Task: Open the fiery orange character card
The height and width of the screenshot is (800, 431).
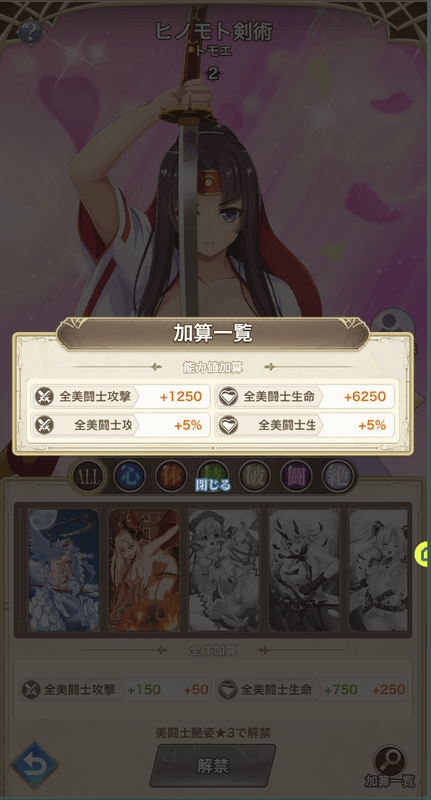Action: tap(144, 569)
